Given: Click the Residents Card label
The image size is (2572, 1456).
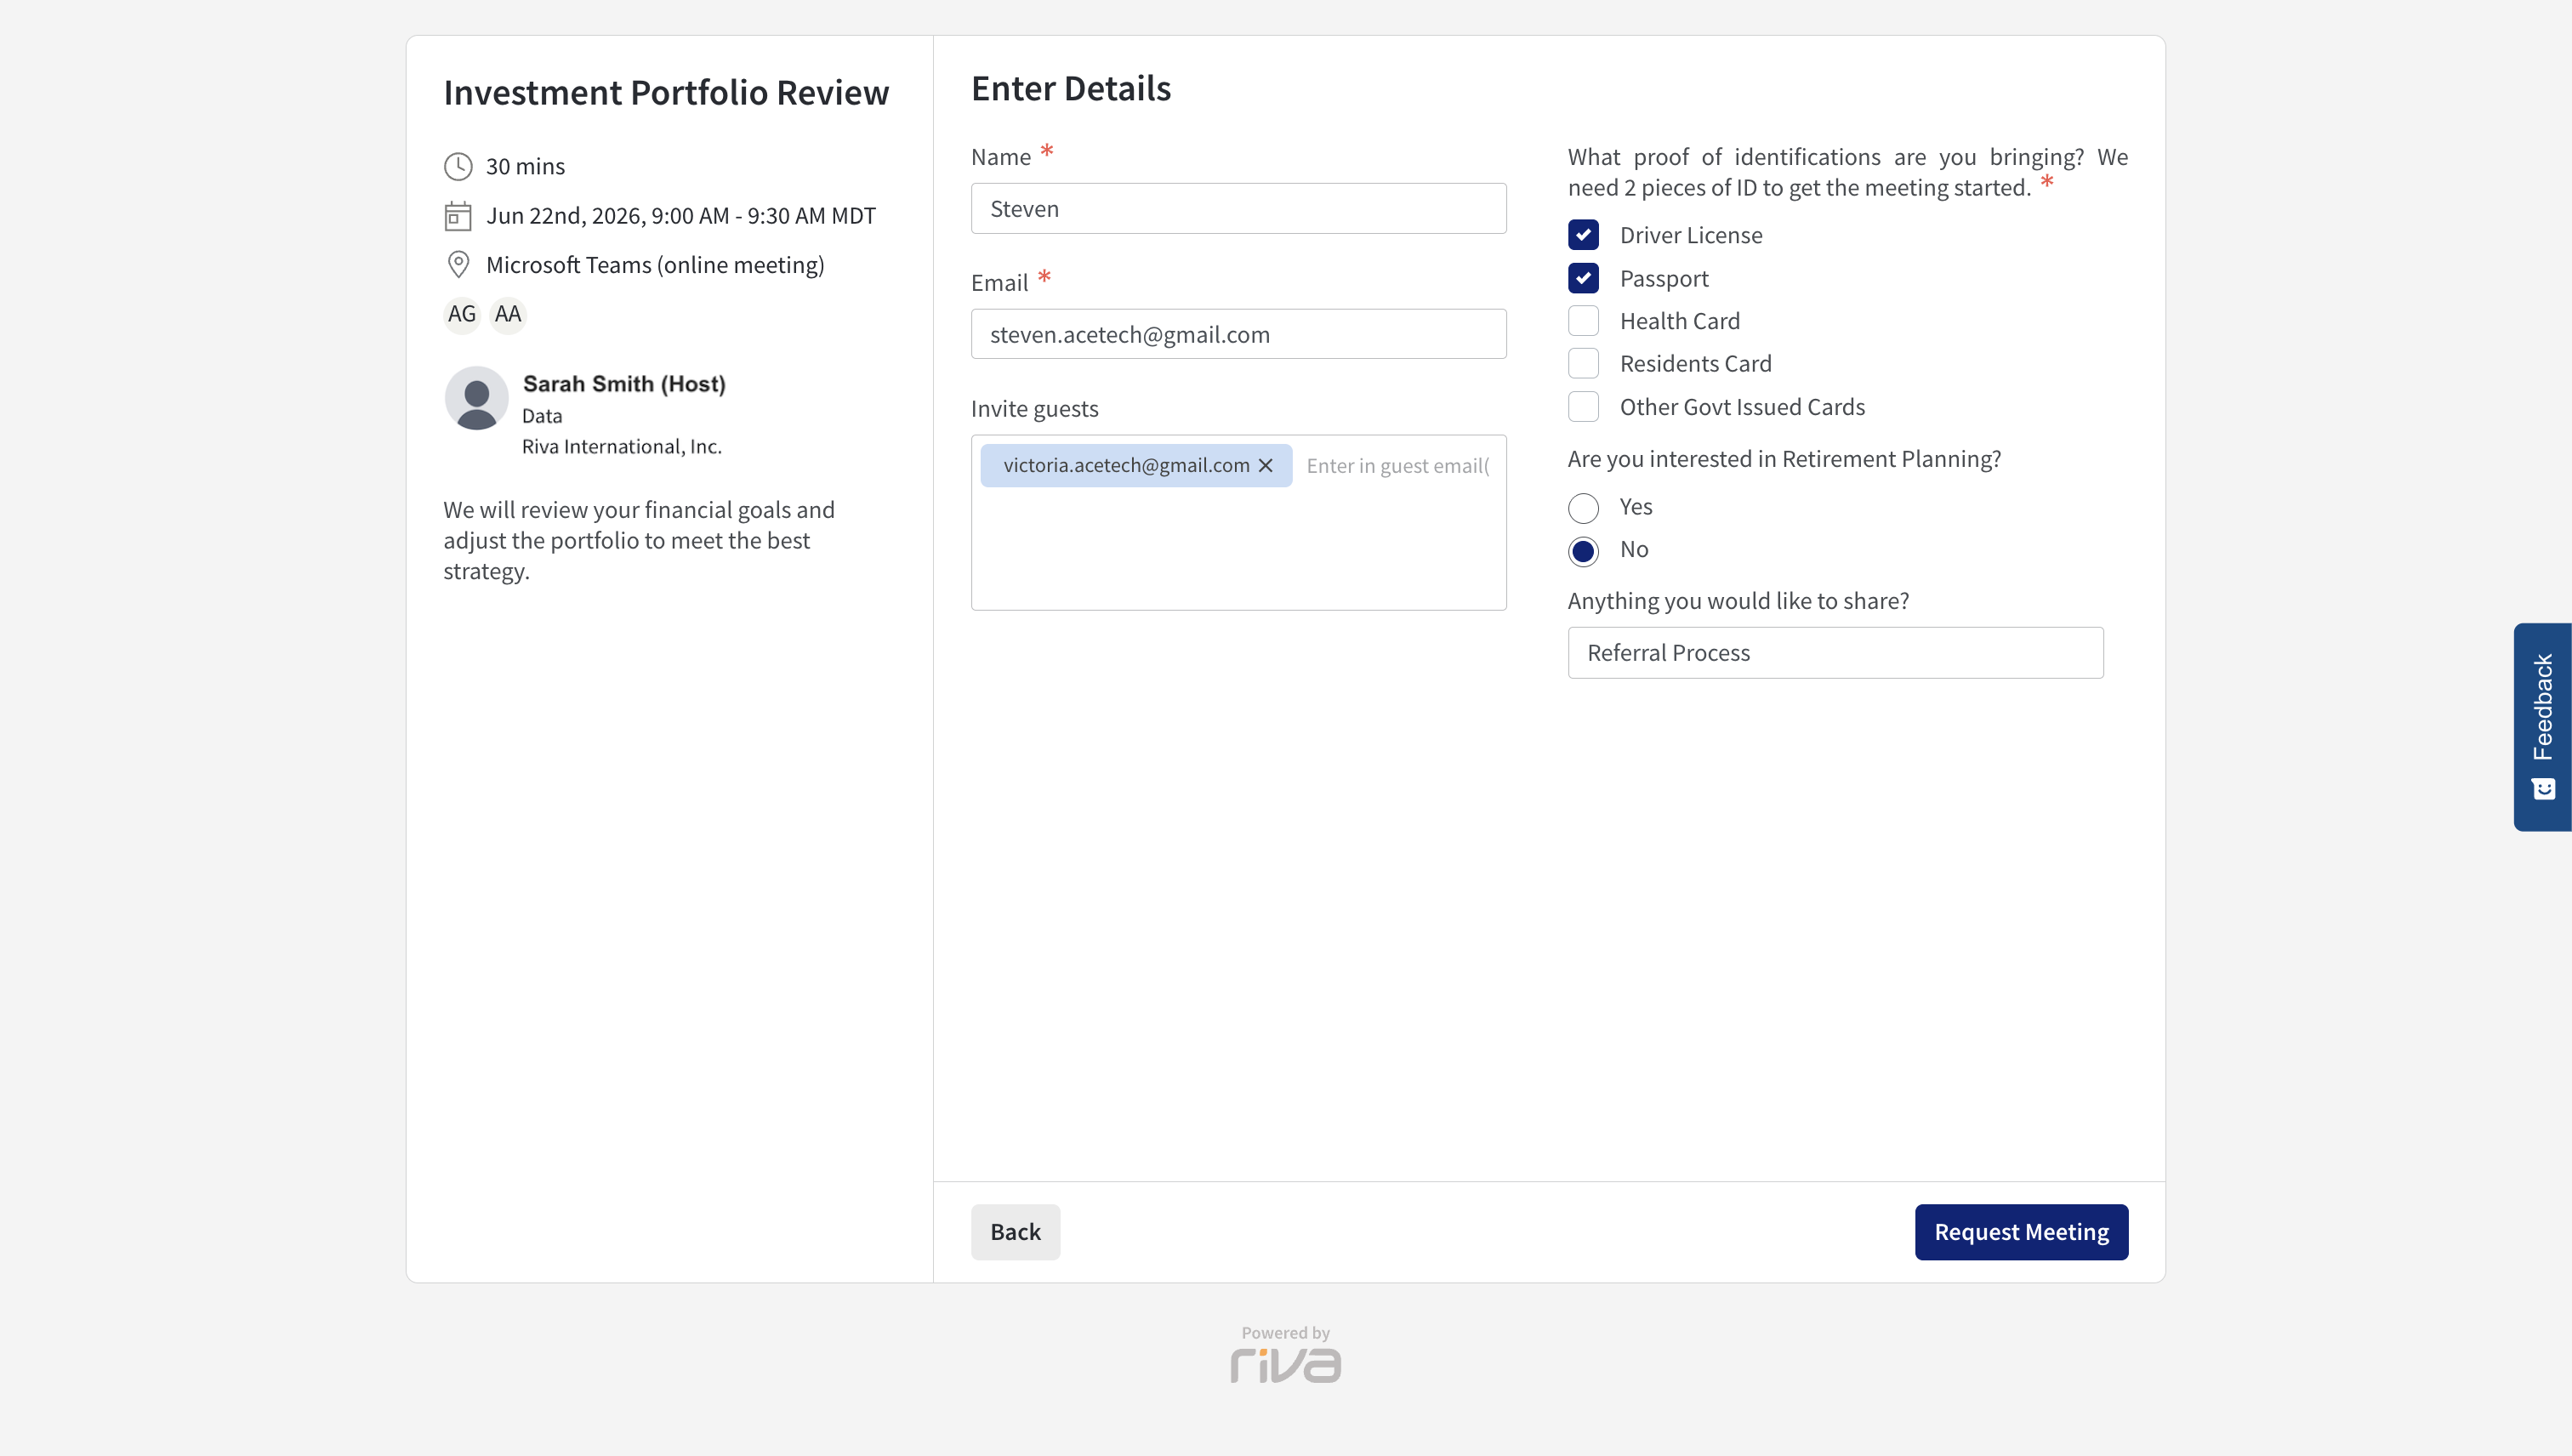Looking at the screenshot, I should (1696, 364).
